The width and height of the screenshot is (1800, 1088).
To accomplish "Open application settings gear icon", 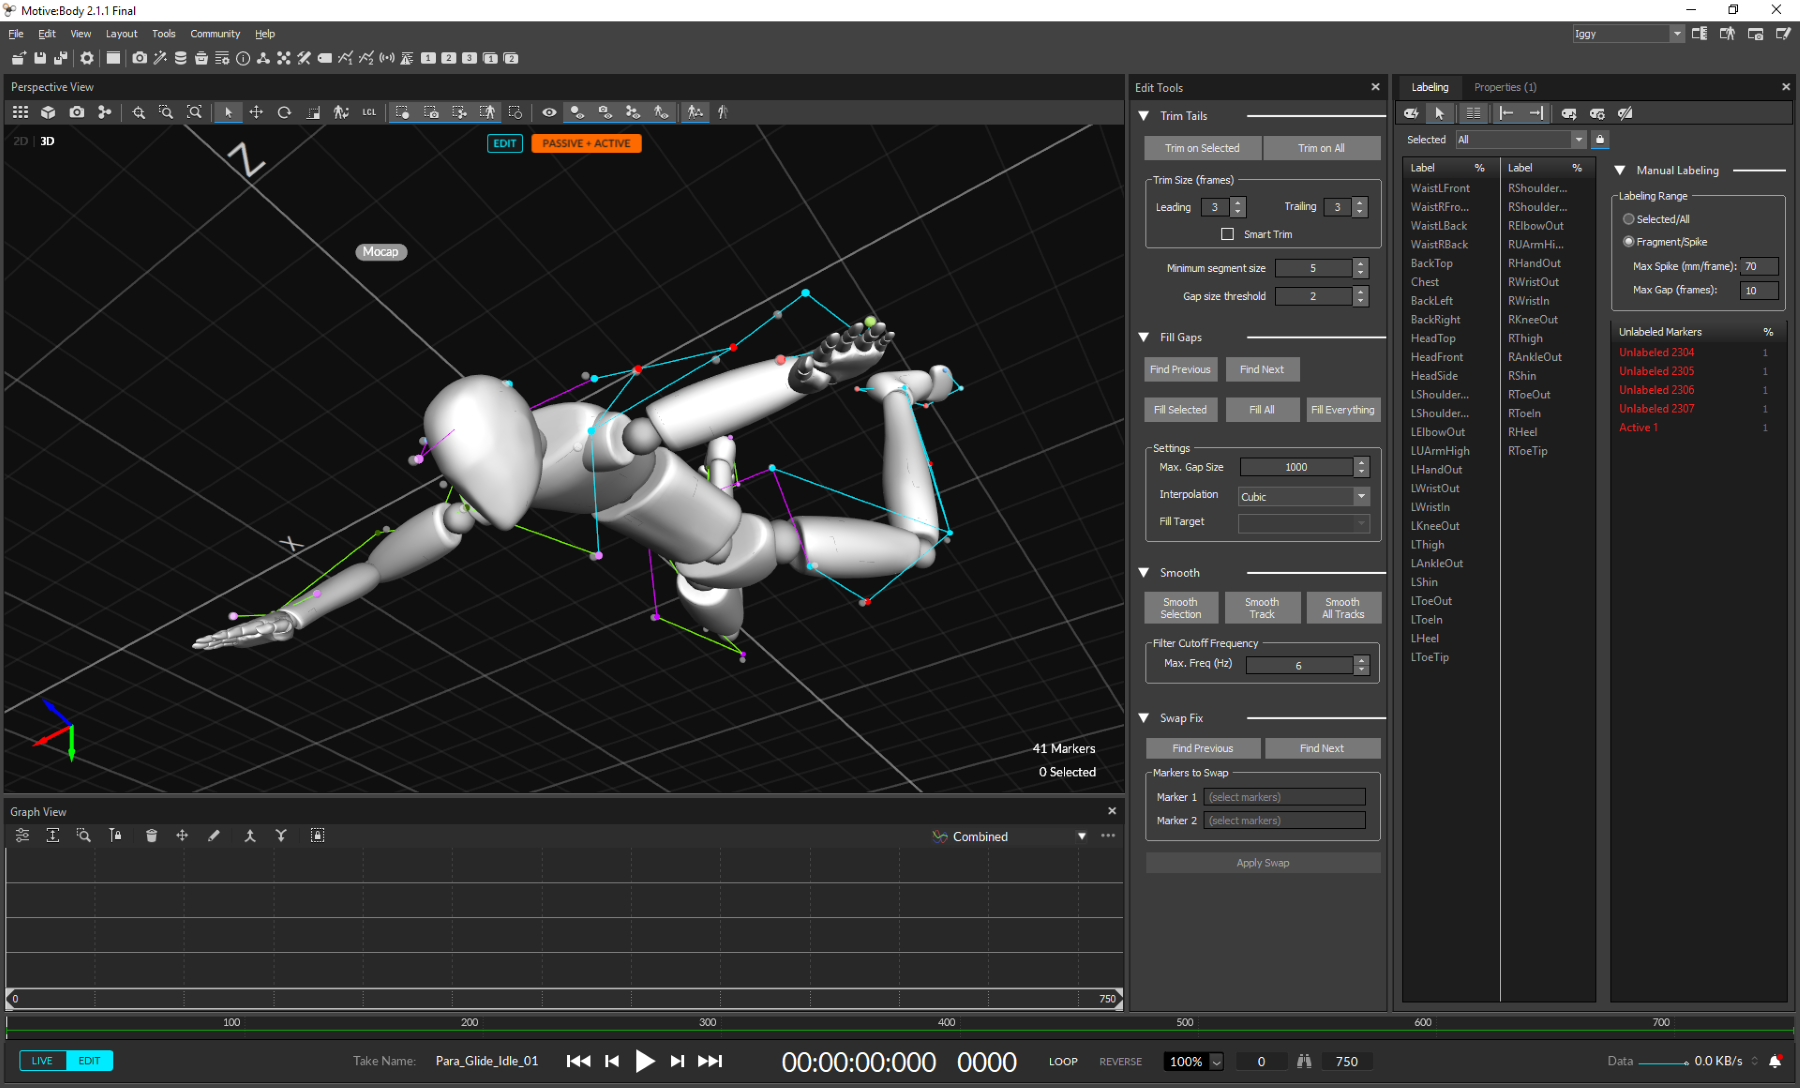I will (x=87, y=58).
